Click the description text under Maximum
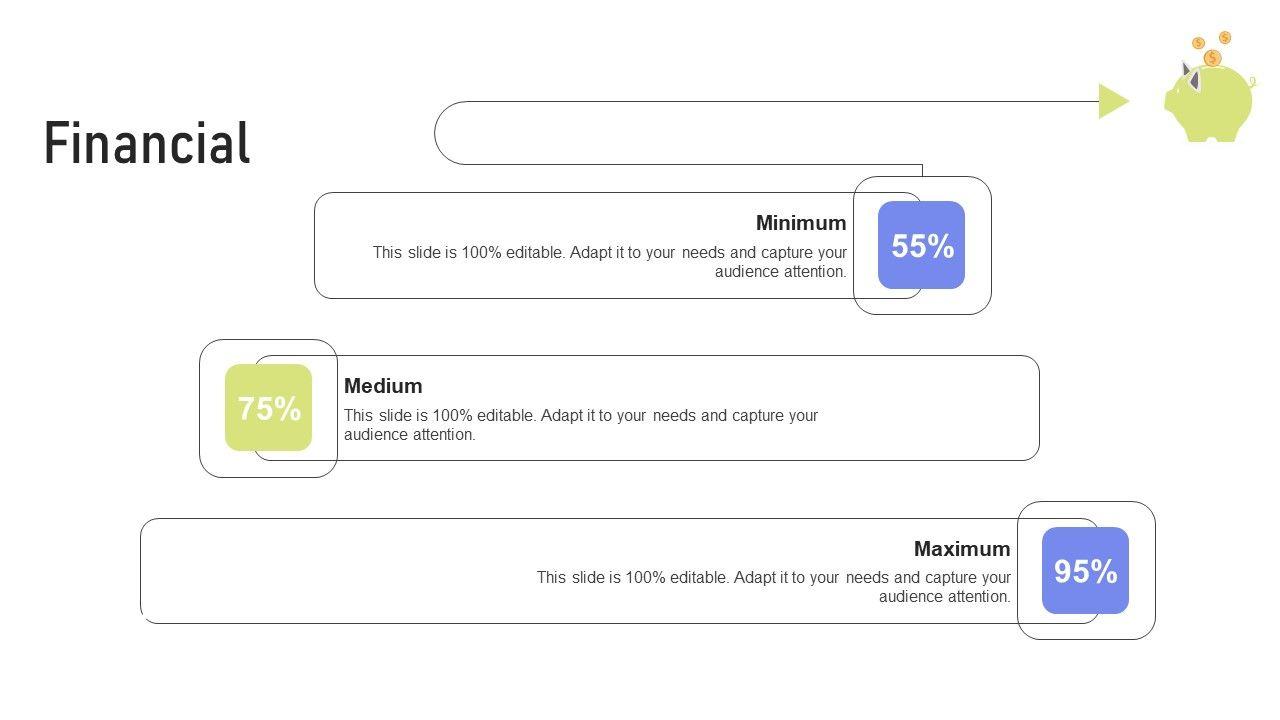 (x=773, y=587)
